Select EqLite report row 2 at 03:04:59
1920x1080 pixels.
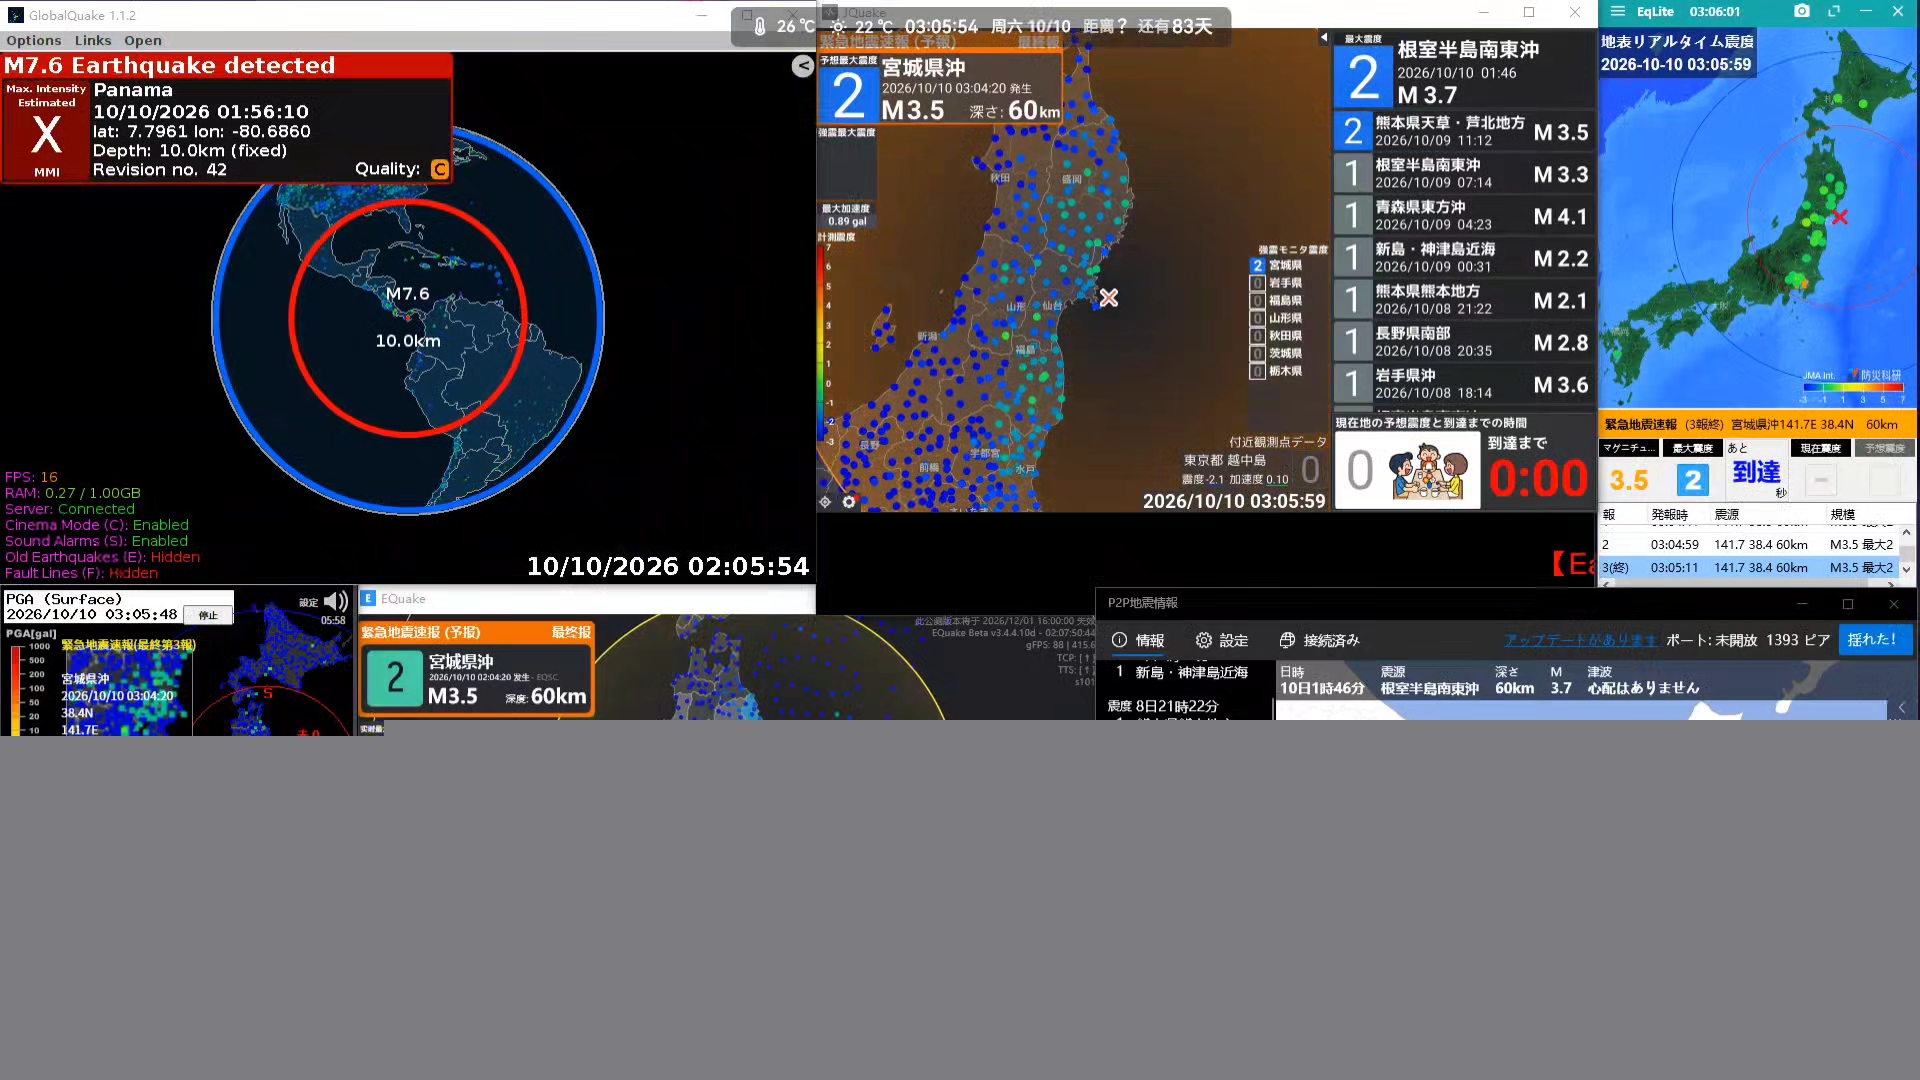coord(1748,544)
